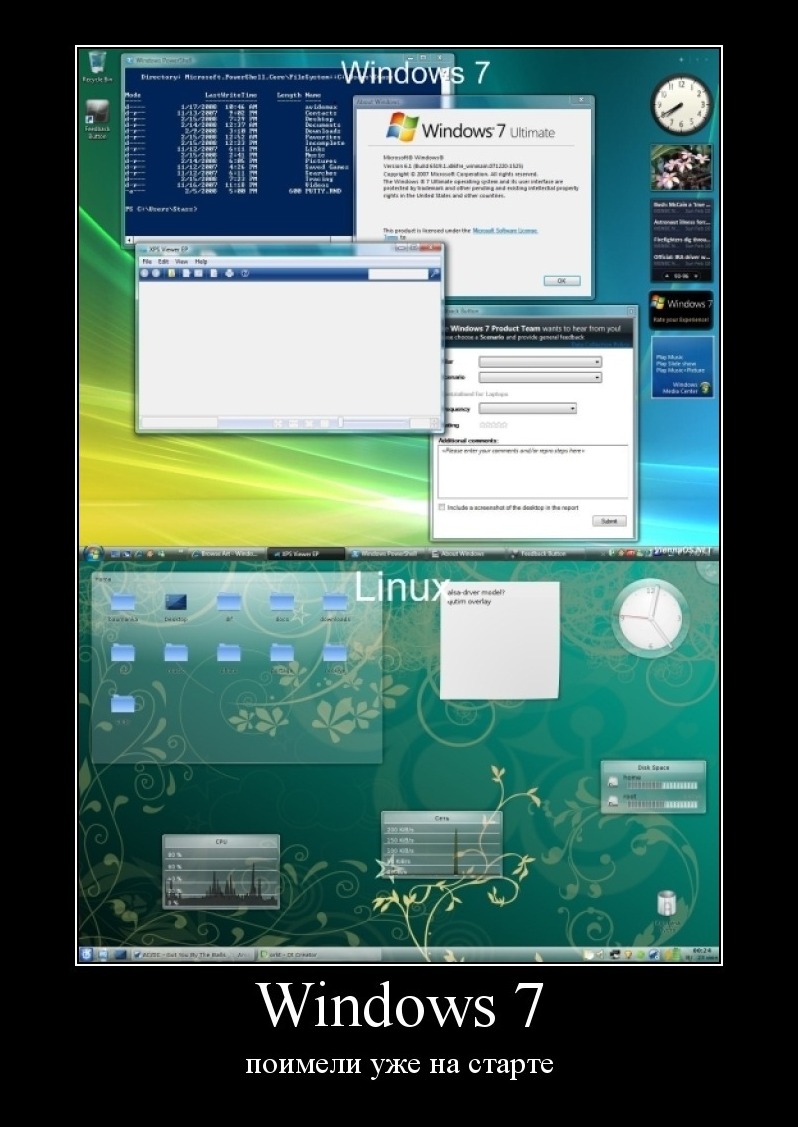
Task: Open the Windows 7 Rate your Experience gadget
Action: [x=681, y=310]
